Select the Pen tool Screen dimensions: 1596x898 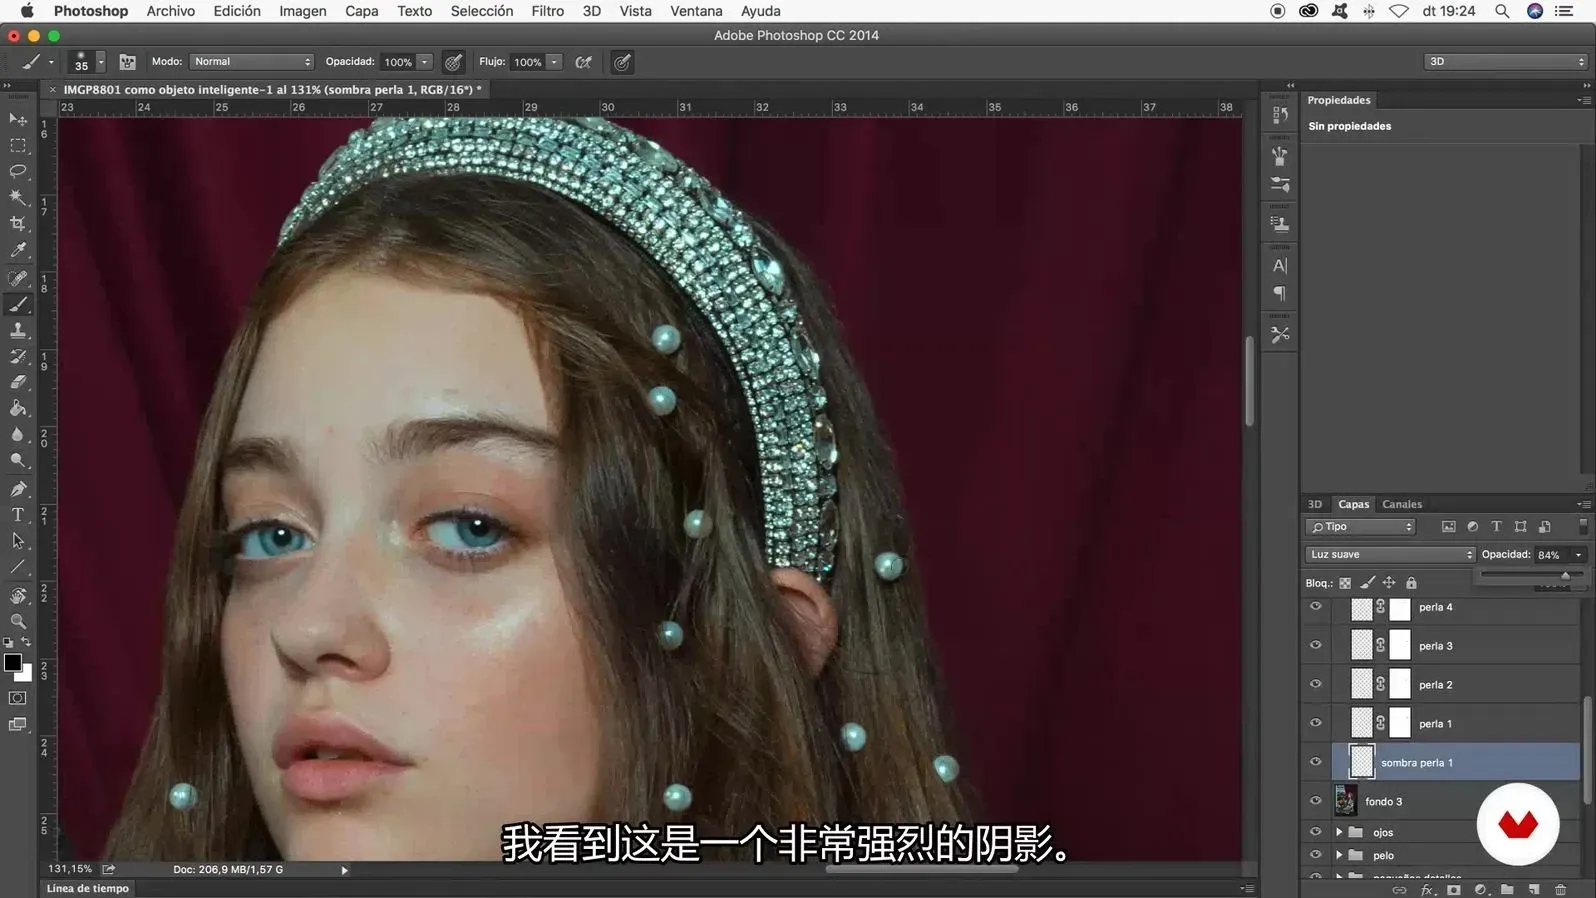(18, 489)
